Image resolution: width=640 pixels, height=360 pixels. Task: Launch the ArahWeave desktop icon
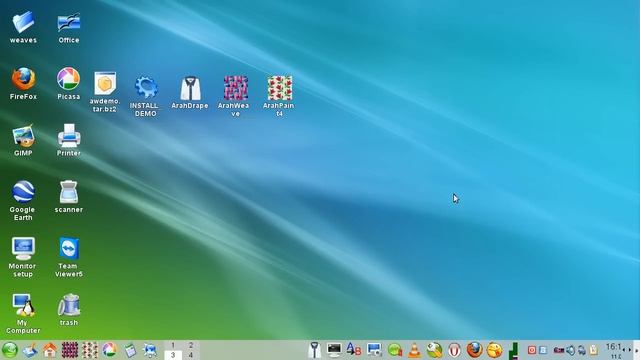236,88
